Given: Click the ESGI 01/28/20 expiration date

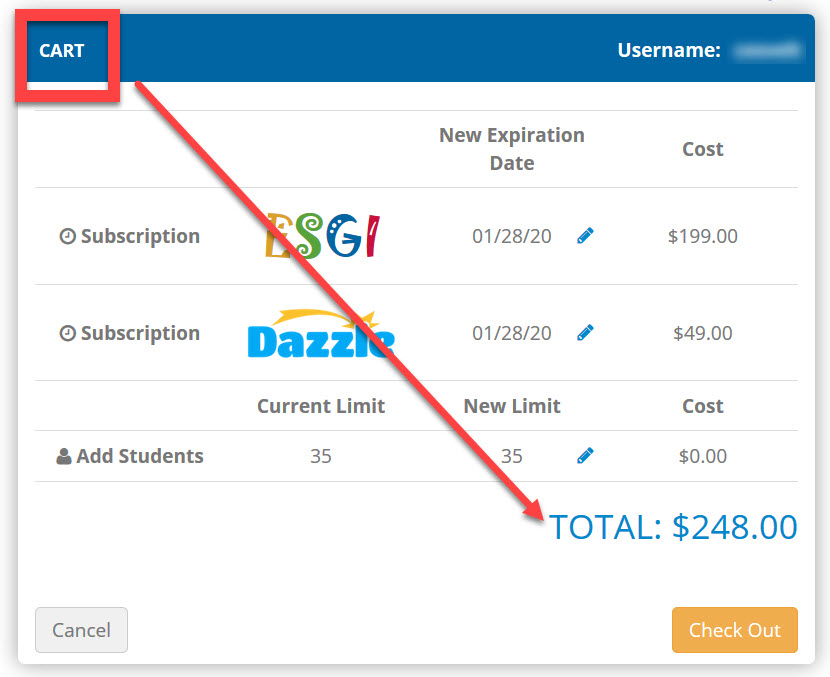Looking at the screenshot, I should point(512,236).
